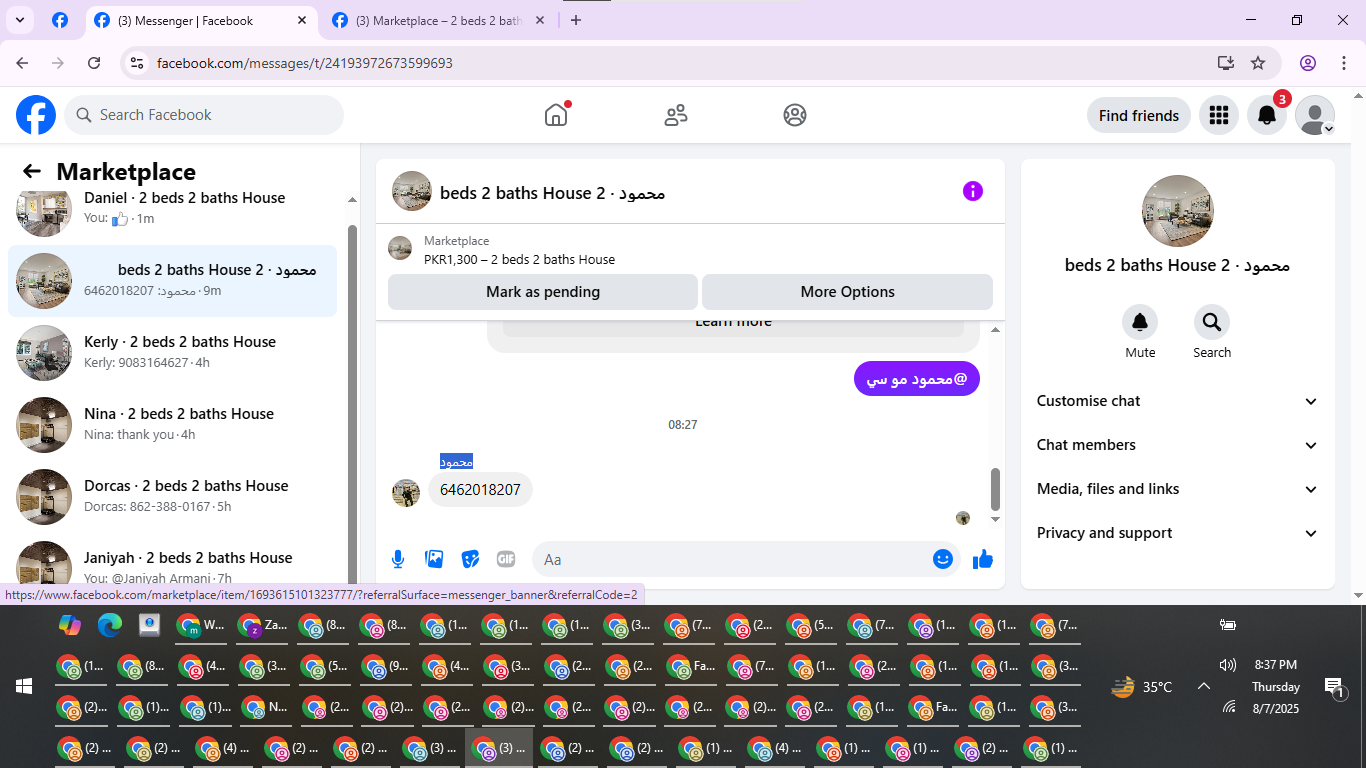
Task: Search within the conversation using magnifier
Action: coord(1212,322)
